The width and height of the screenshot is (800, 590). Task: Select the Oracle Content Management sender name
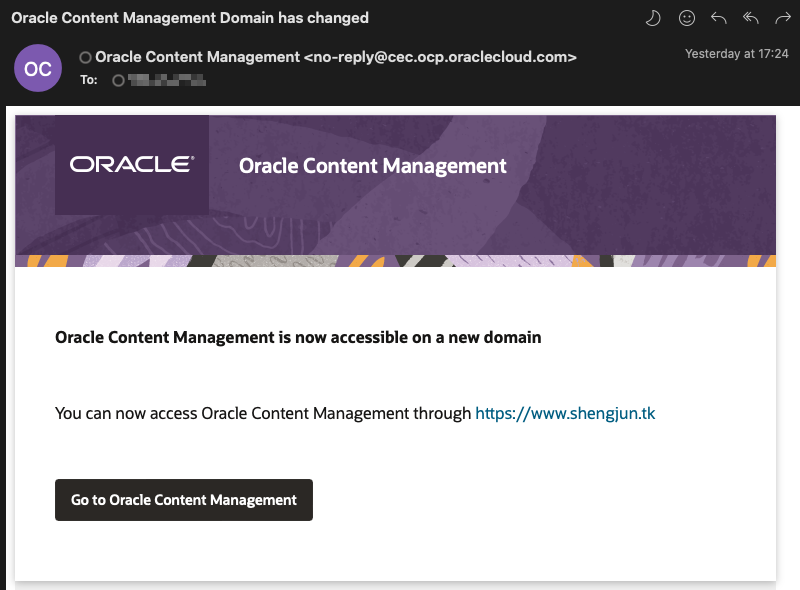[x=197, y=57]
